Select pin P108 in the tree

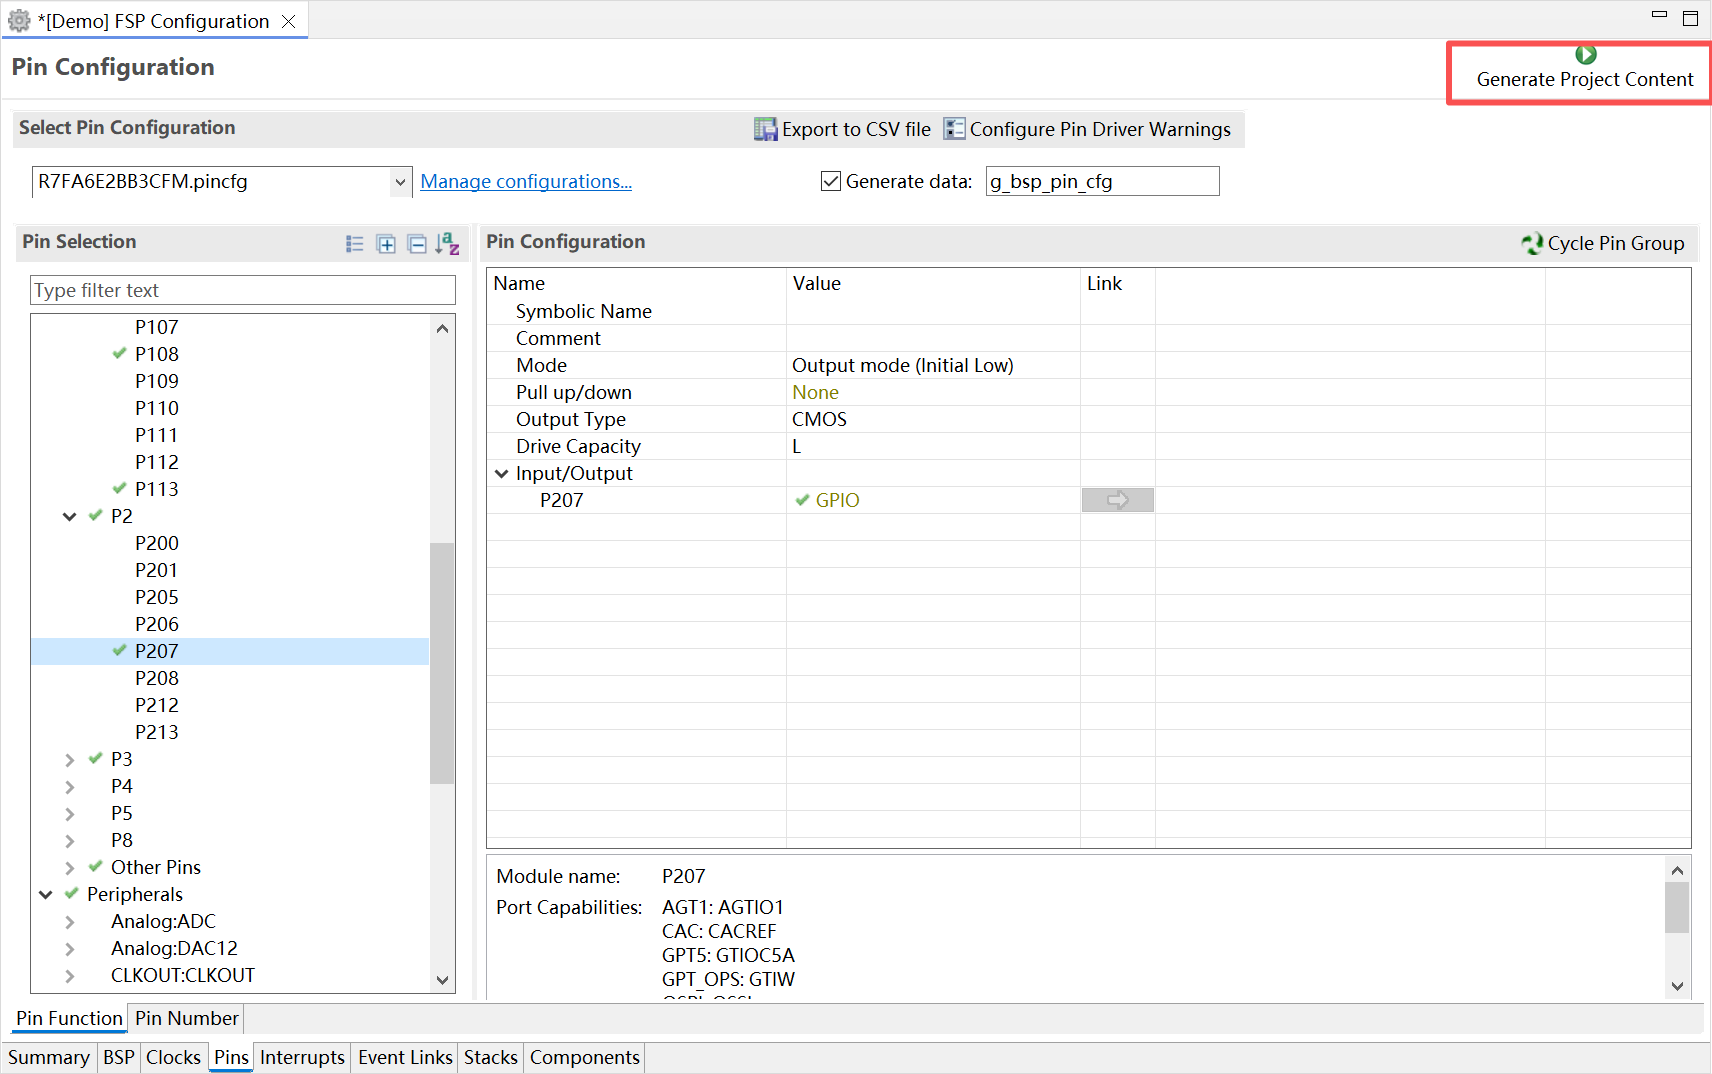[x=157, y=354]
